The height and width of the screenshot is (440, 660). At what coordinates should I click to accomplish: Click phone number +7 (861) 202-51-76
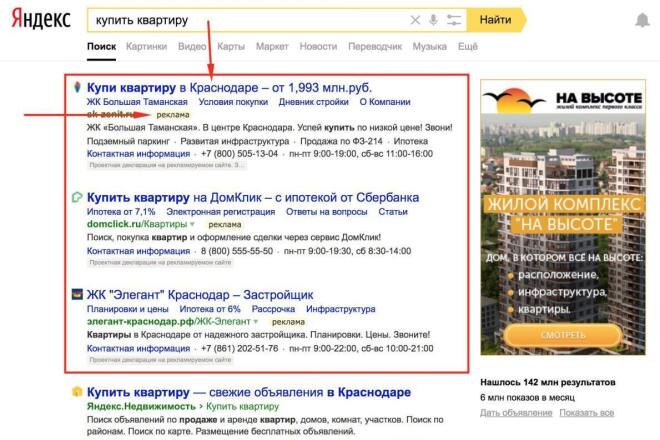click(240, 348)
